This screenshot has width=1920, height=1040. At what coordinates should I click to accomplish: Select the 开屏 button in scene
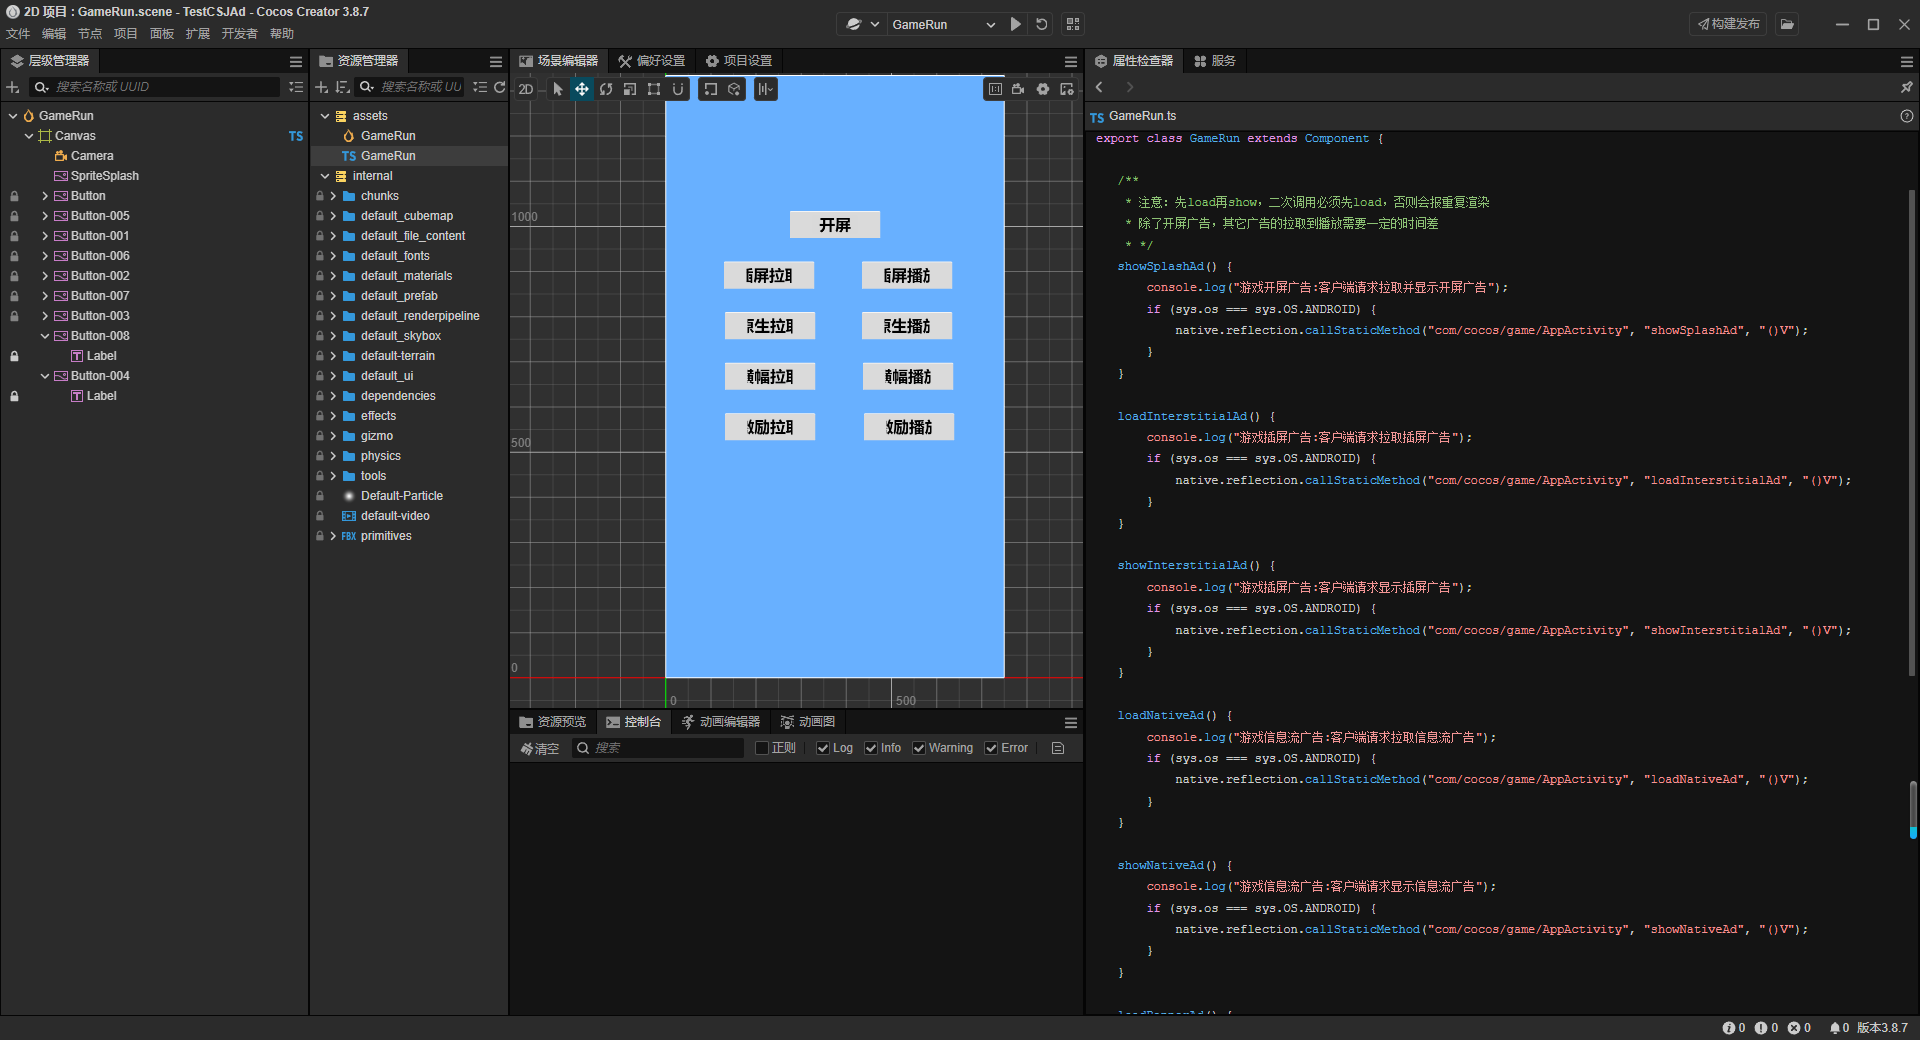tap(835, 225)
